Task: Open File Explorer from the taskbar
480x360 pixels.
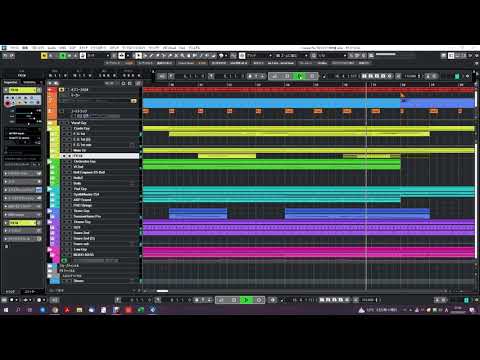Action: tap(79, 310)
